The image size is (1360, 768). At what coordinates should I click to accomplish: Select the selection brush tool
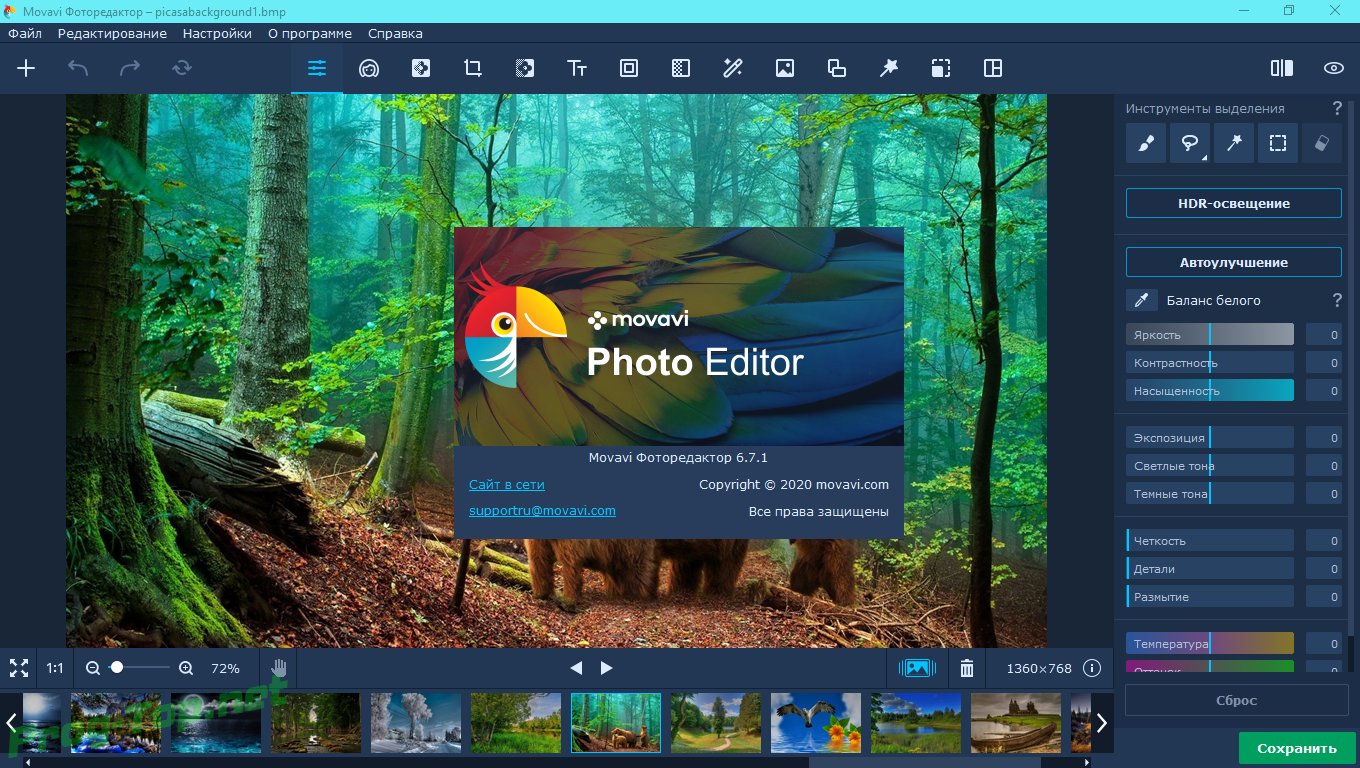pyautogui.click(x=1145, y=143)
